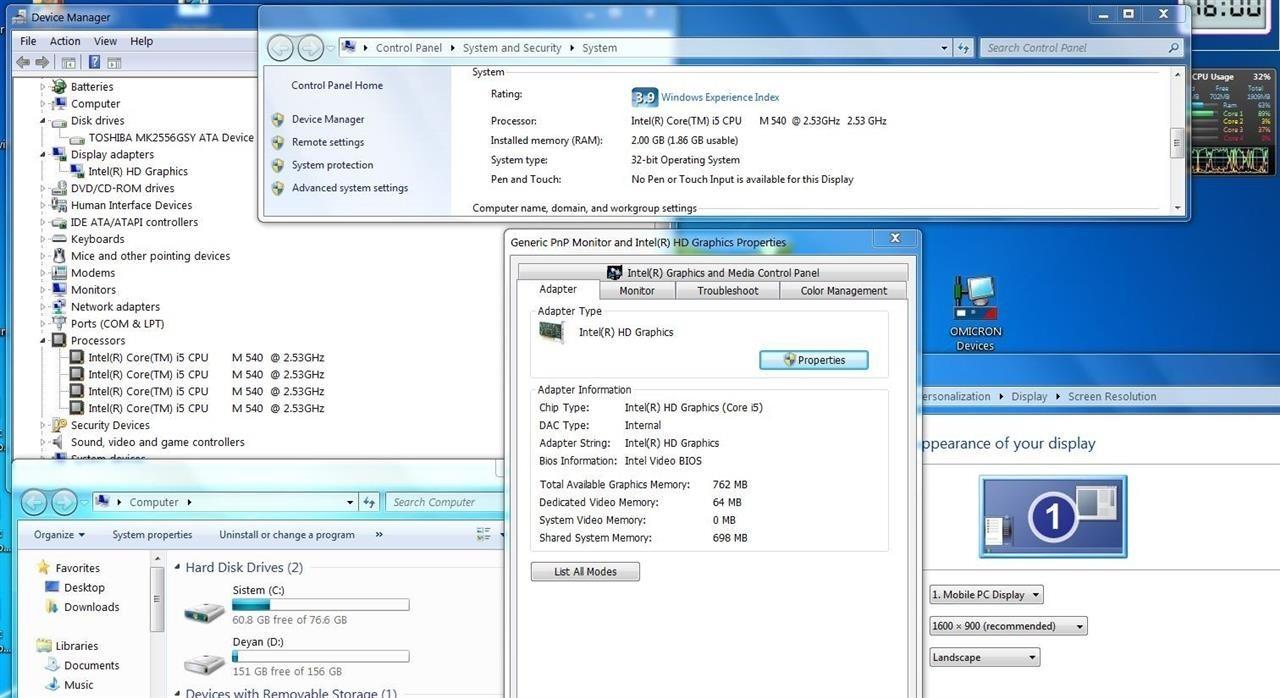Open the Intel(R) Graphics and Media Control Panel tab
The height and width of the screenshot is (698, 1280).
(713, 272)
